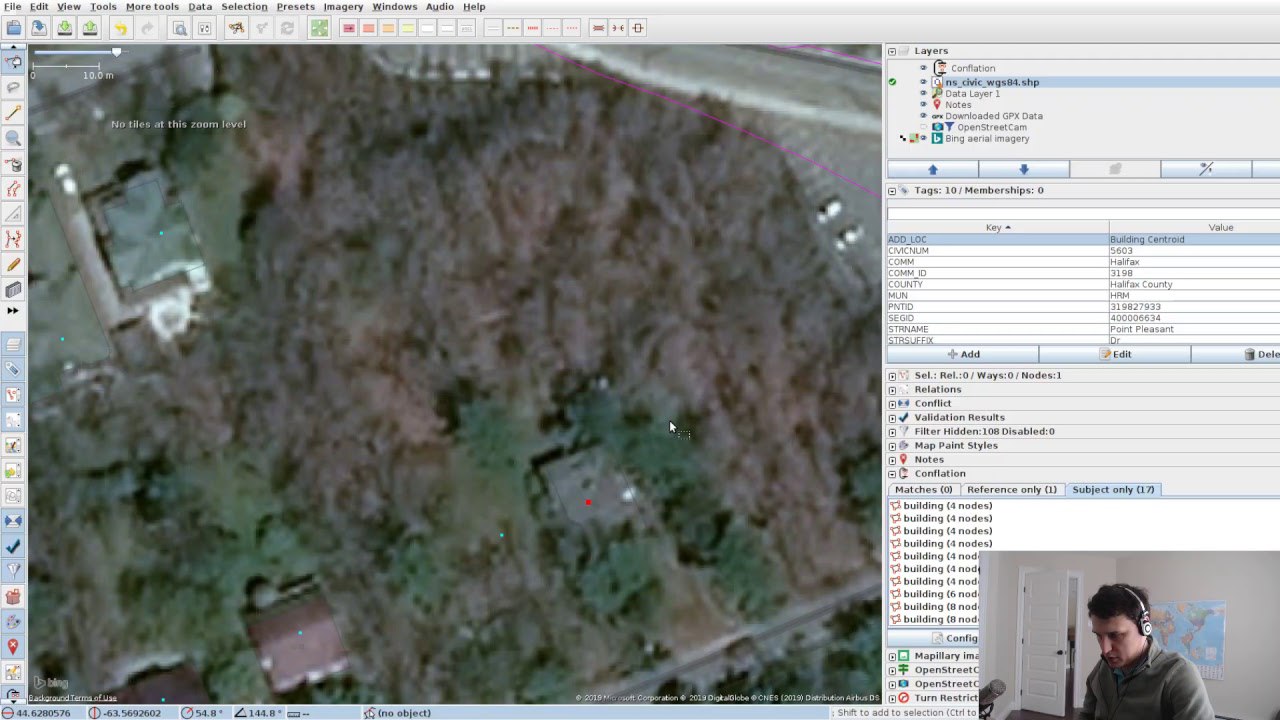This screenshot has width=1280, height=720.
Task: Select the Delete mode tool
Action: 13,164
